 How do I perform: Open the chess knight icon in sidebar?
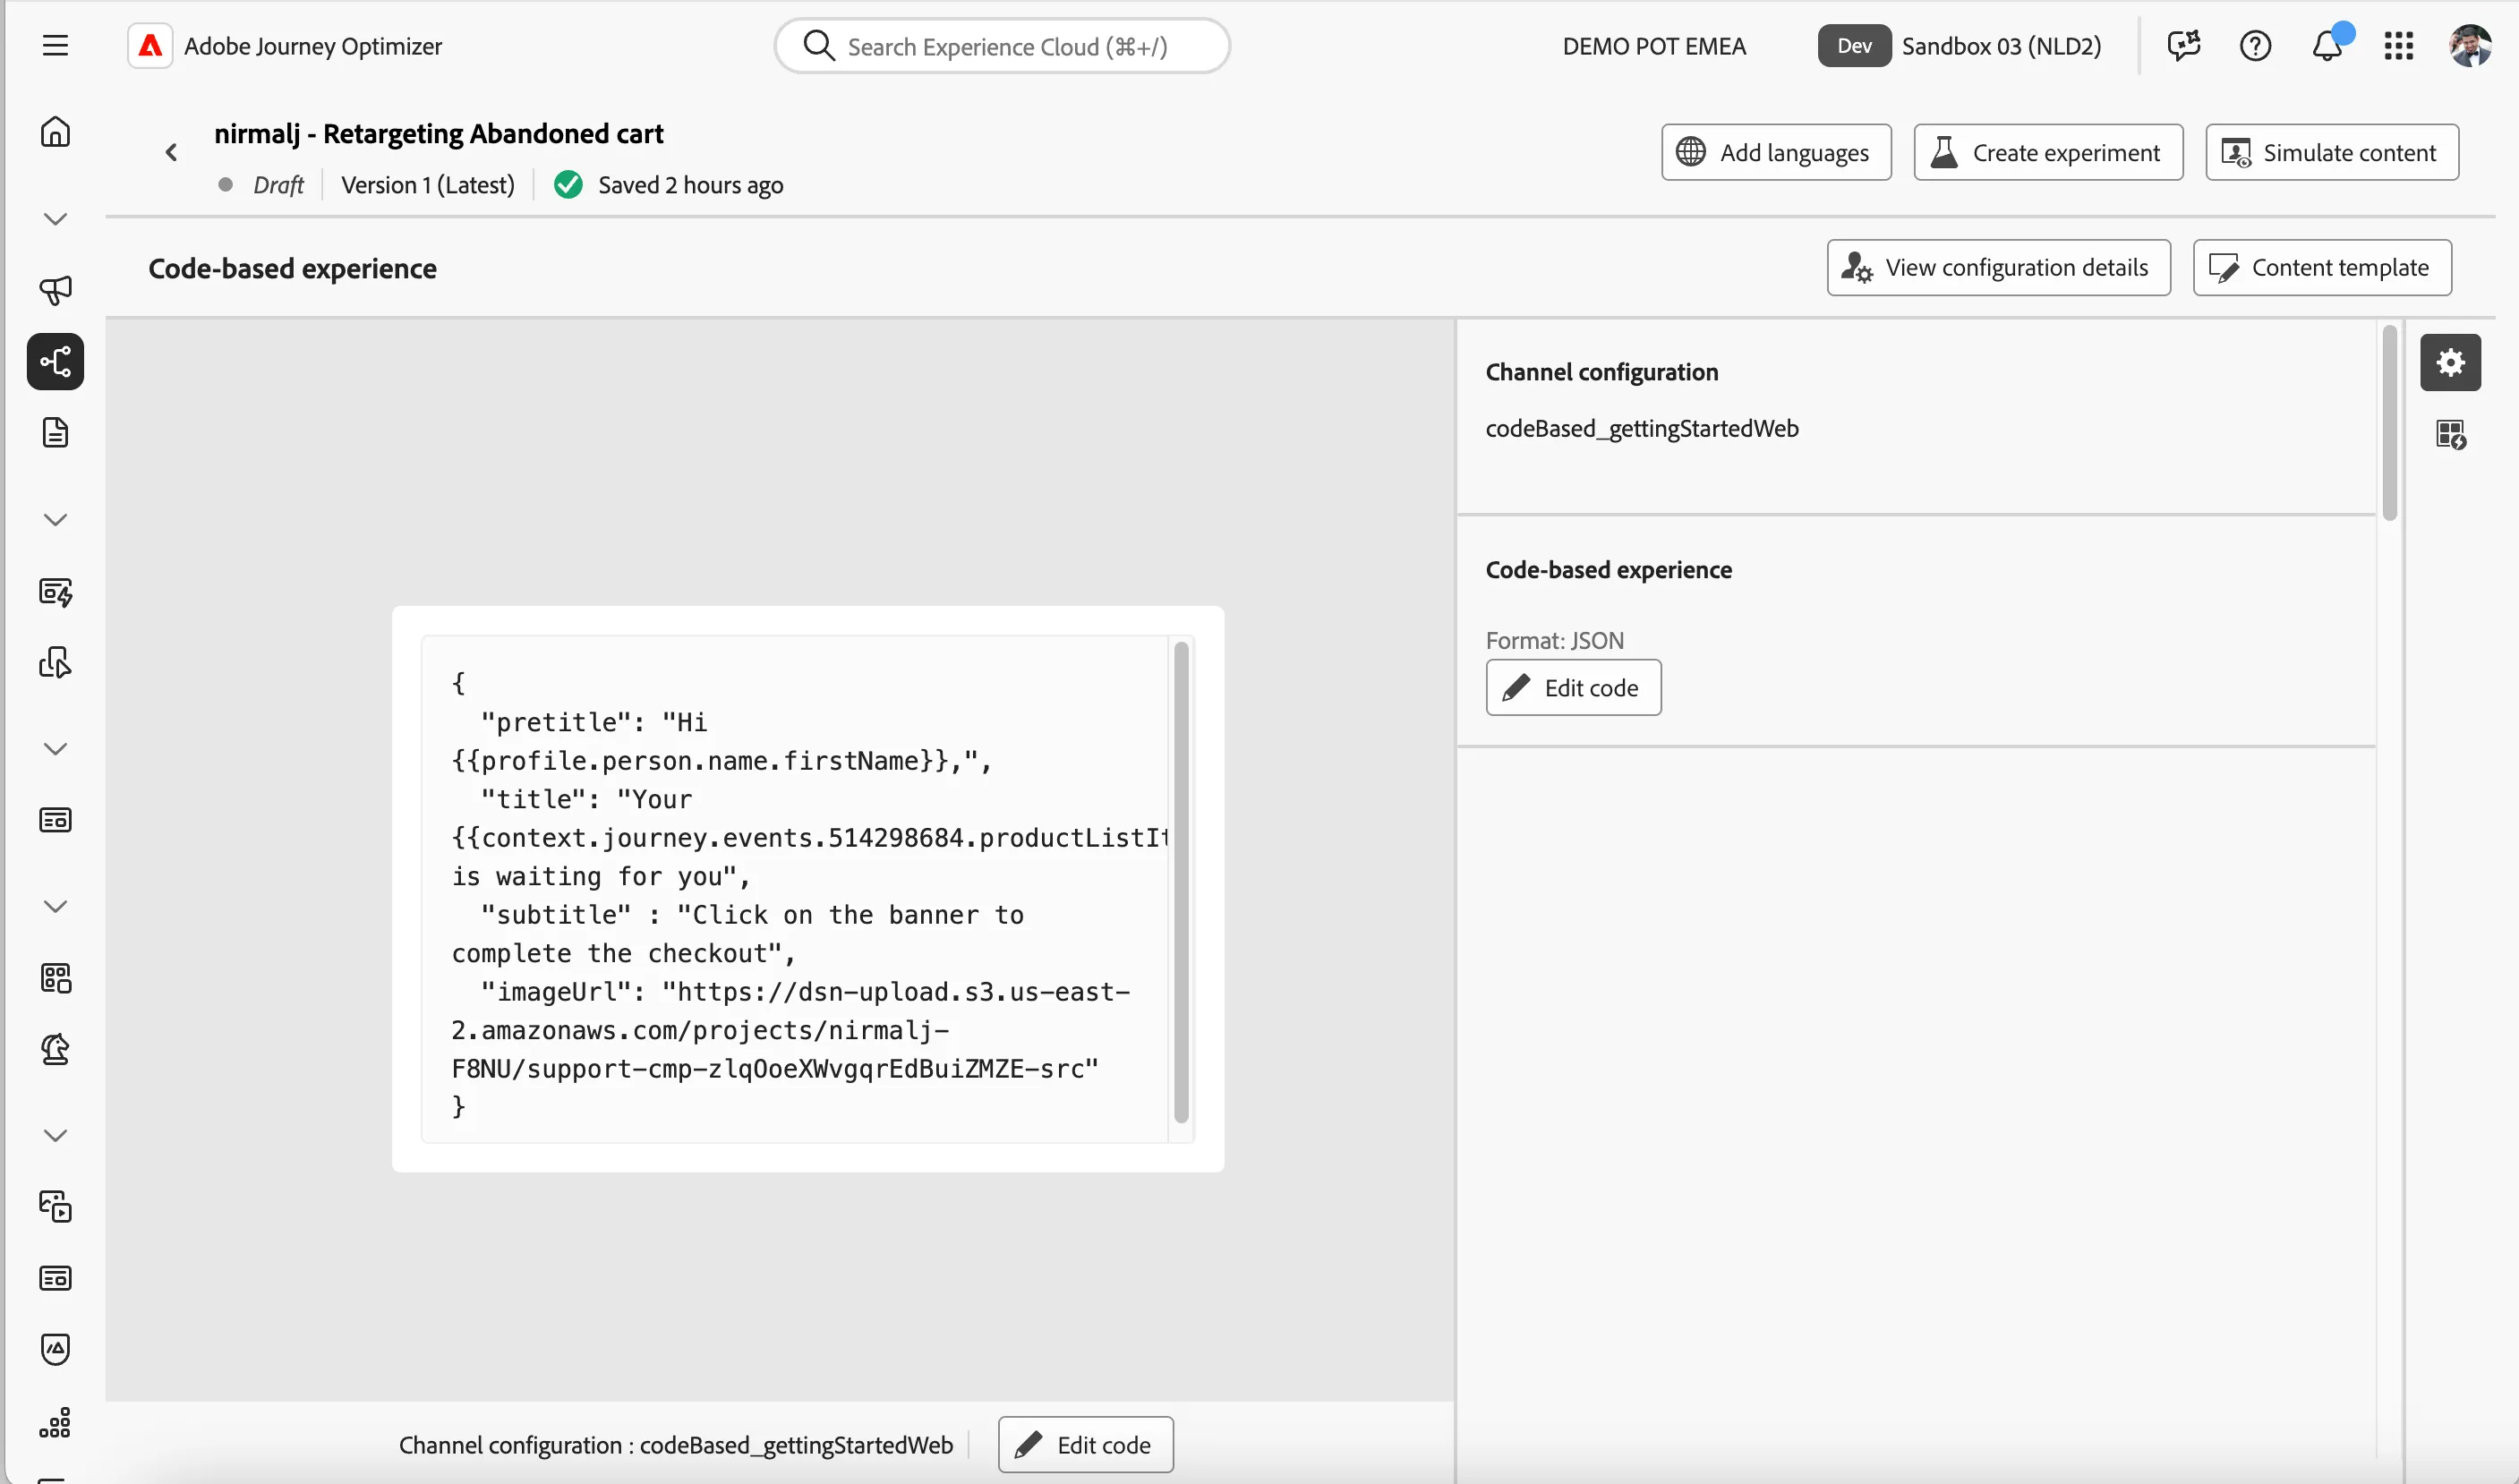coord(55,1049)
